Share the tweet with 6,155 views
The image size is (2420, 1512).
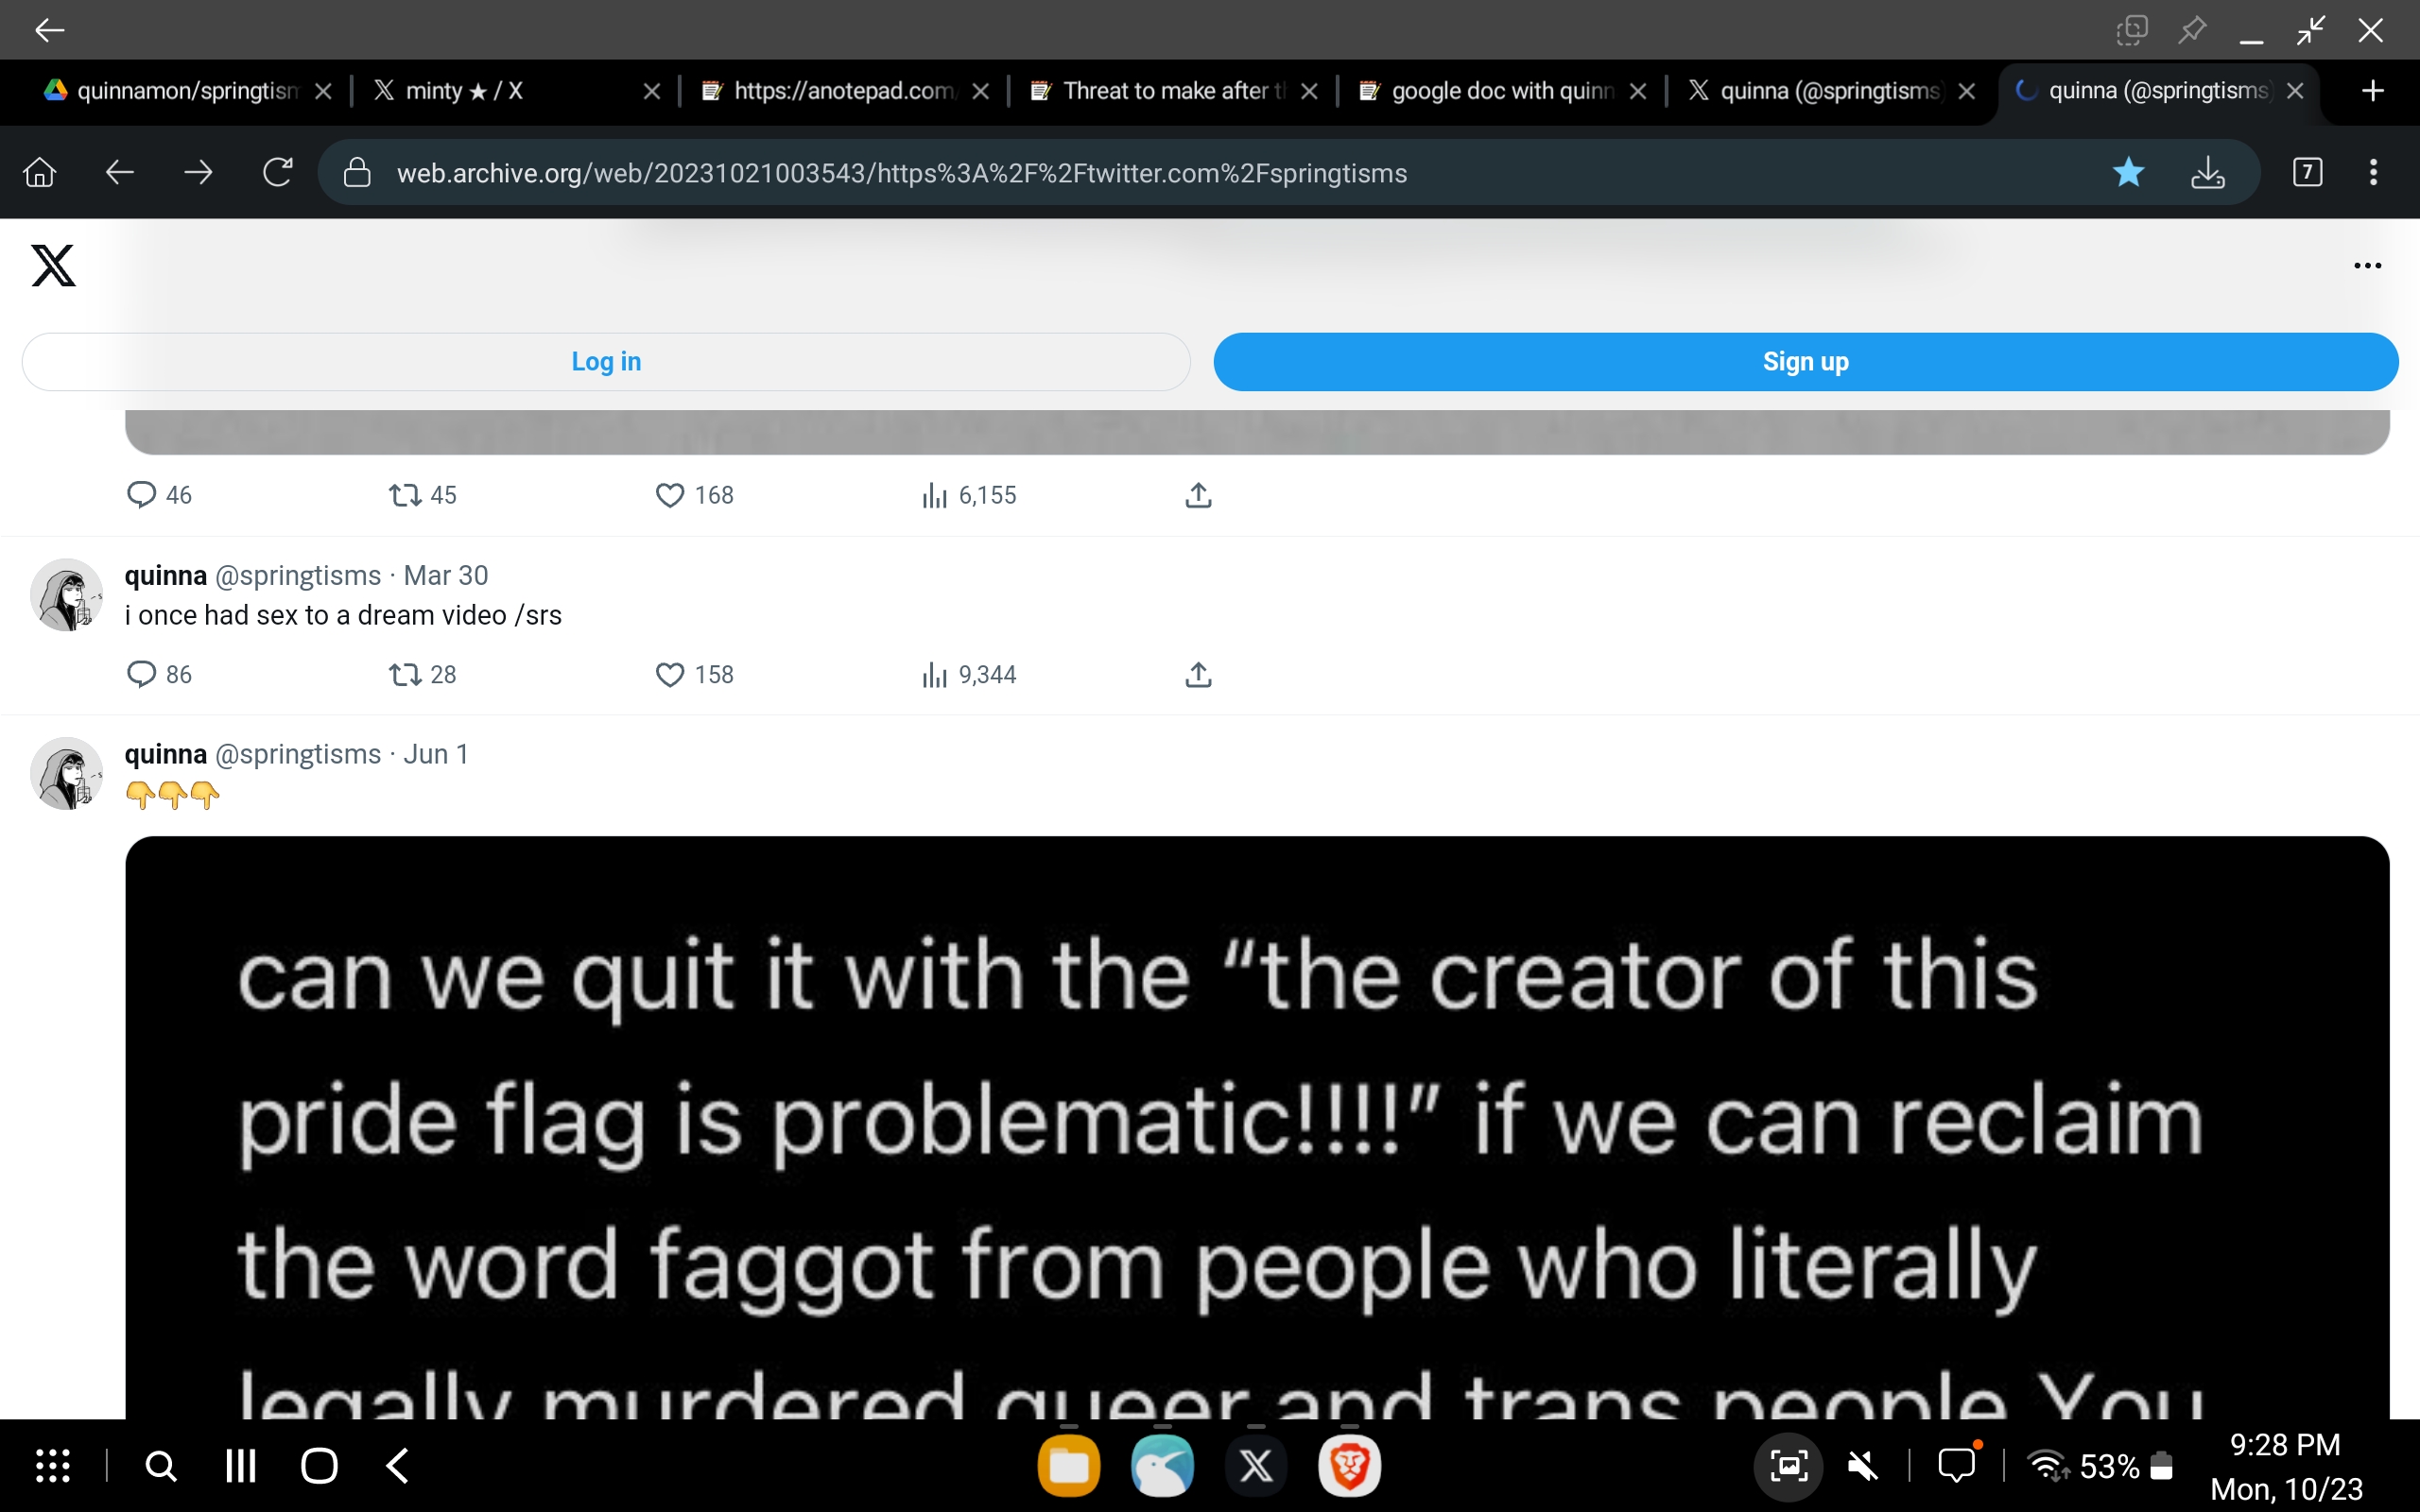pos(1198,495)
